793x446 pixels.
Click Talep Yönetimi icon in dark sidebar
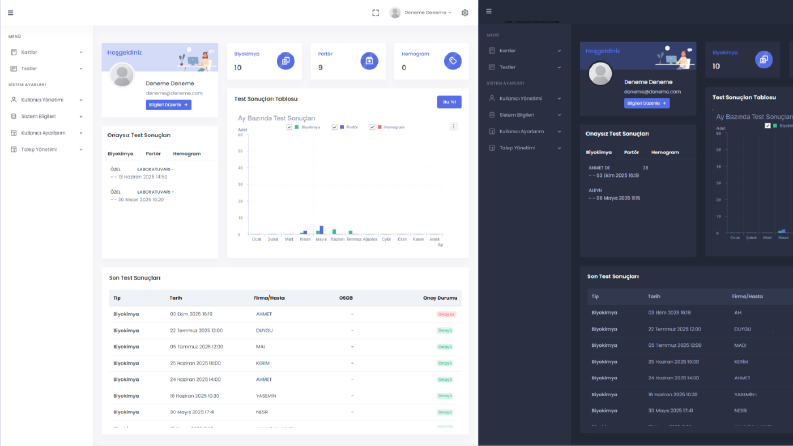click(492, 148)
